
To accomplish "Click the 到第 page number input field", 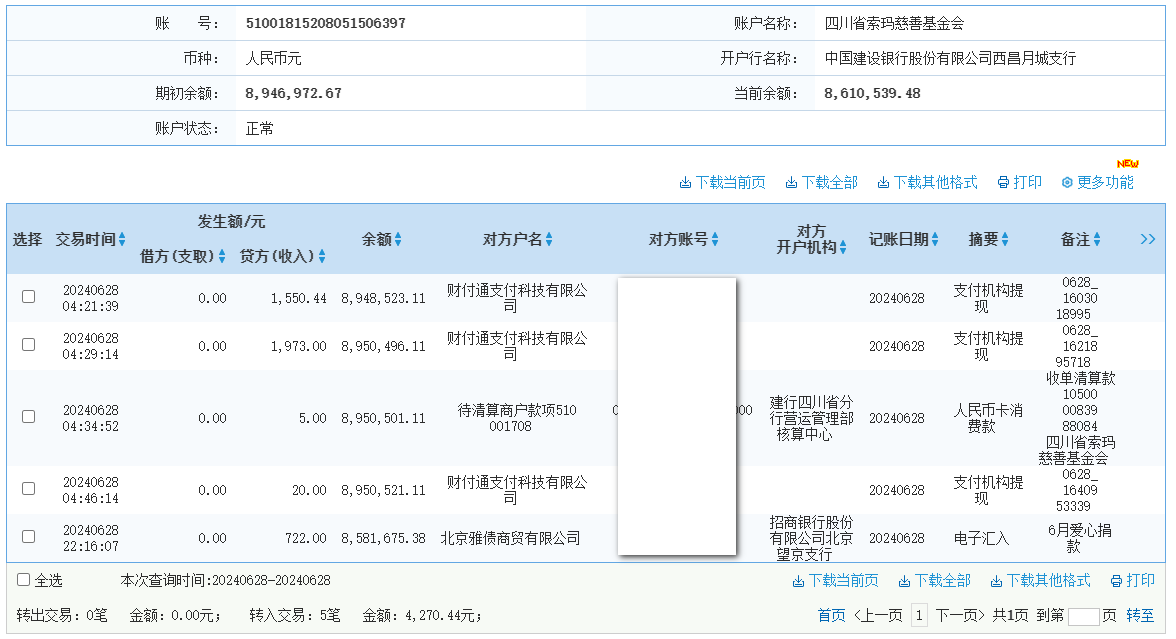I will tap(1084, 616).
